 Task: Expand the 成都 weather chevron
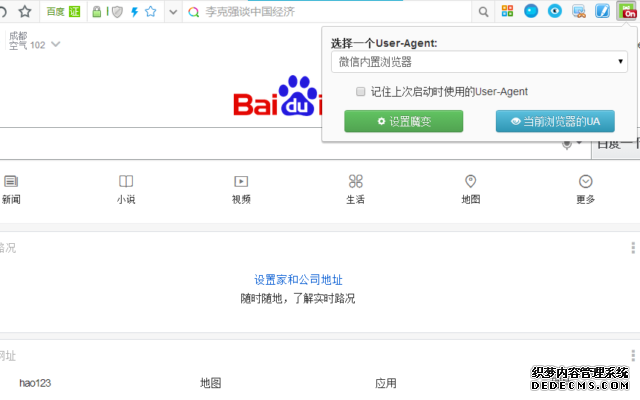(x=56, y=44)
